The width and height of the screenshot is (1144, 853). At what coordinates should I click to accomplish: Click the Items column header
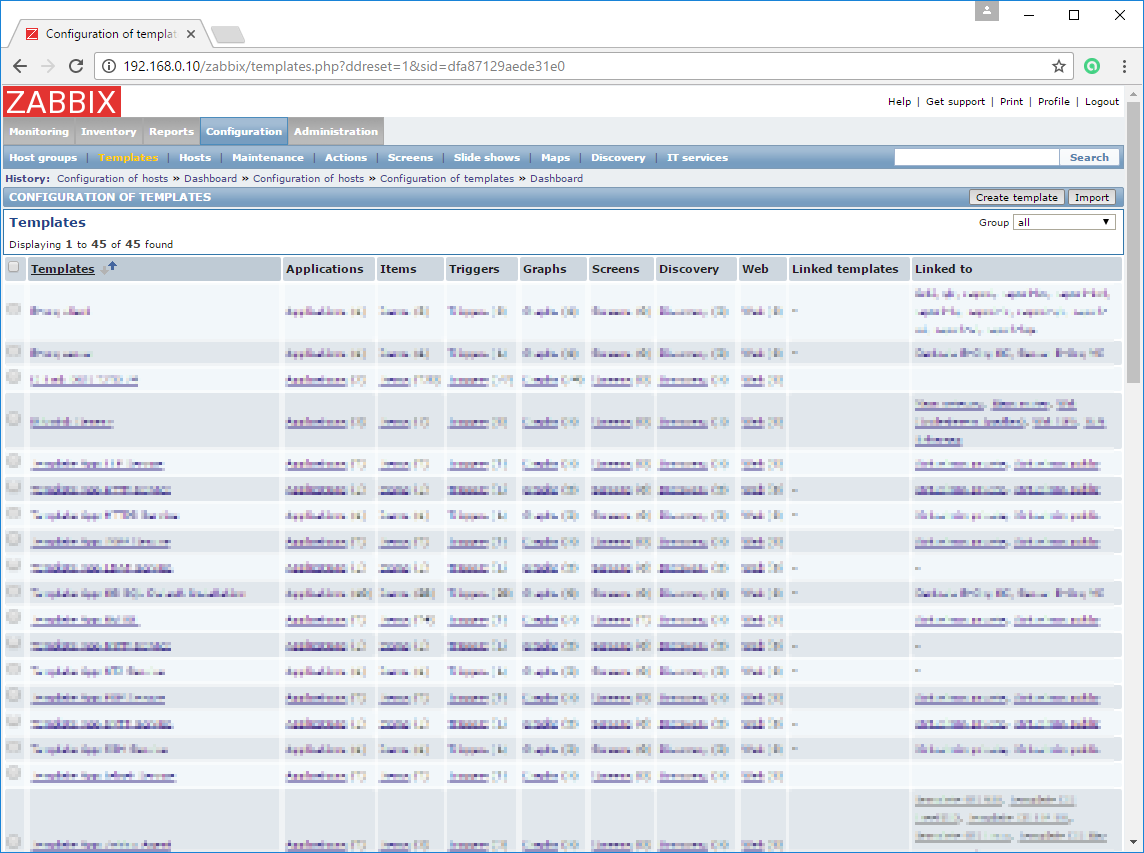click(x=398, y=269)
